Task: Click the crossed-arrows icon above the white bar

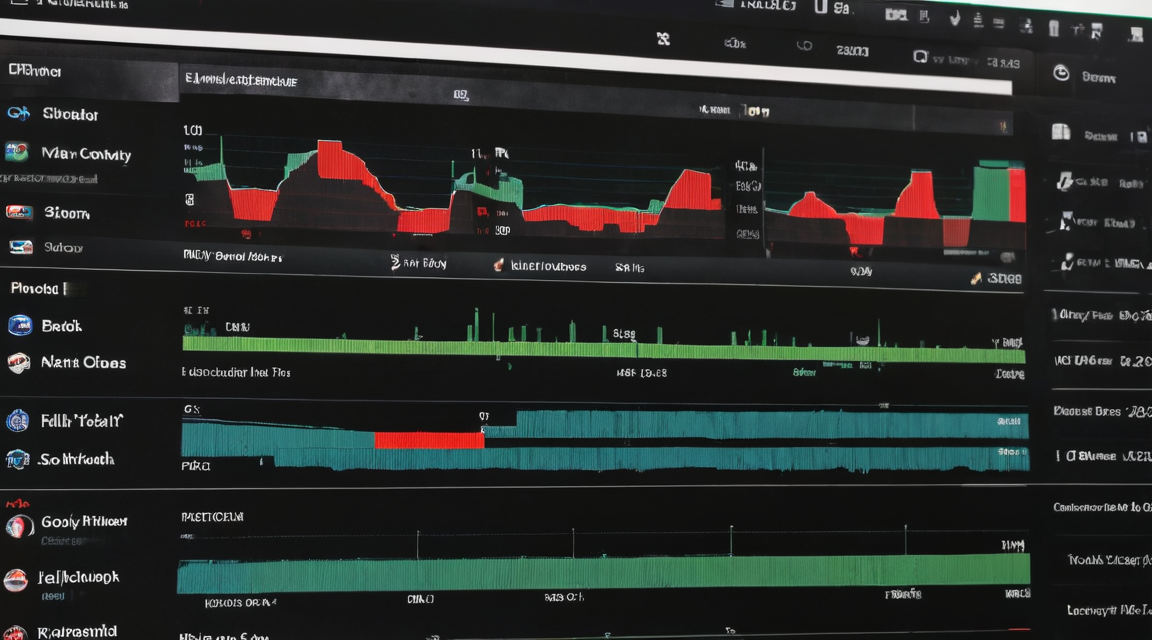Action: 663,38
